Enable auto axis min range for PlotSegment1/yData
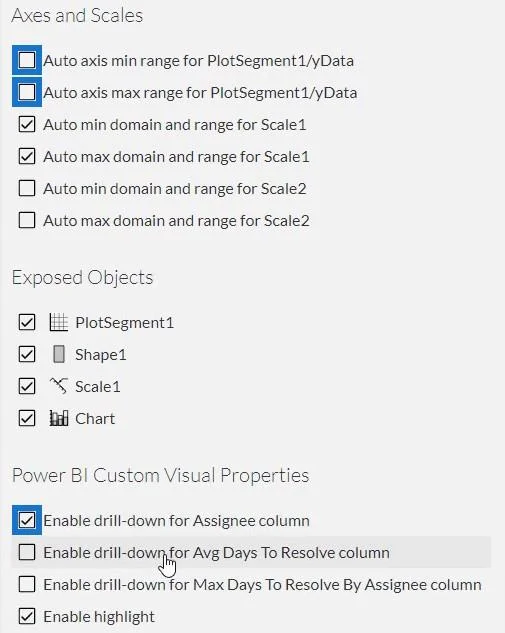 click(27, 60)
